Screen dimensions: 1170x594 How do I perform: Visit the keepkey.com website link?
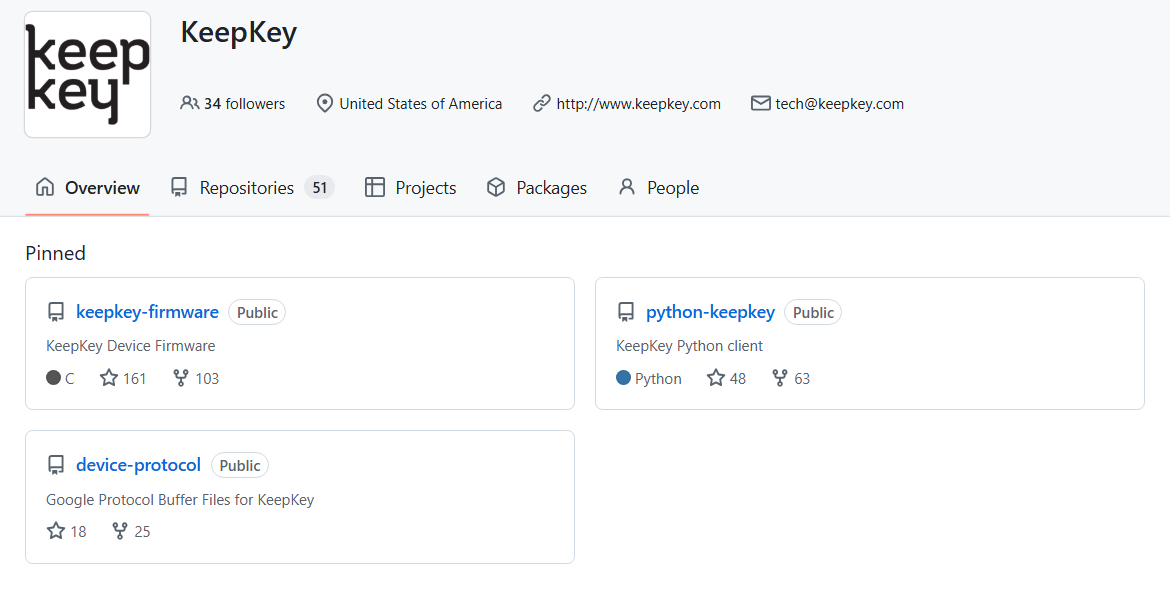pyautogui.click(x=638, y=104)
